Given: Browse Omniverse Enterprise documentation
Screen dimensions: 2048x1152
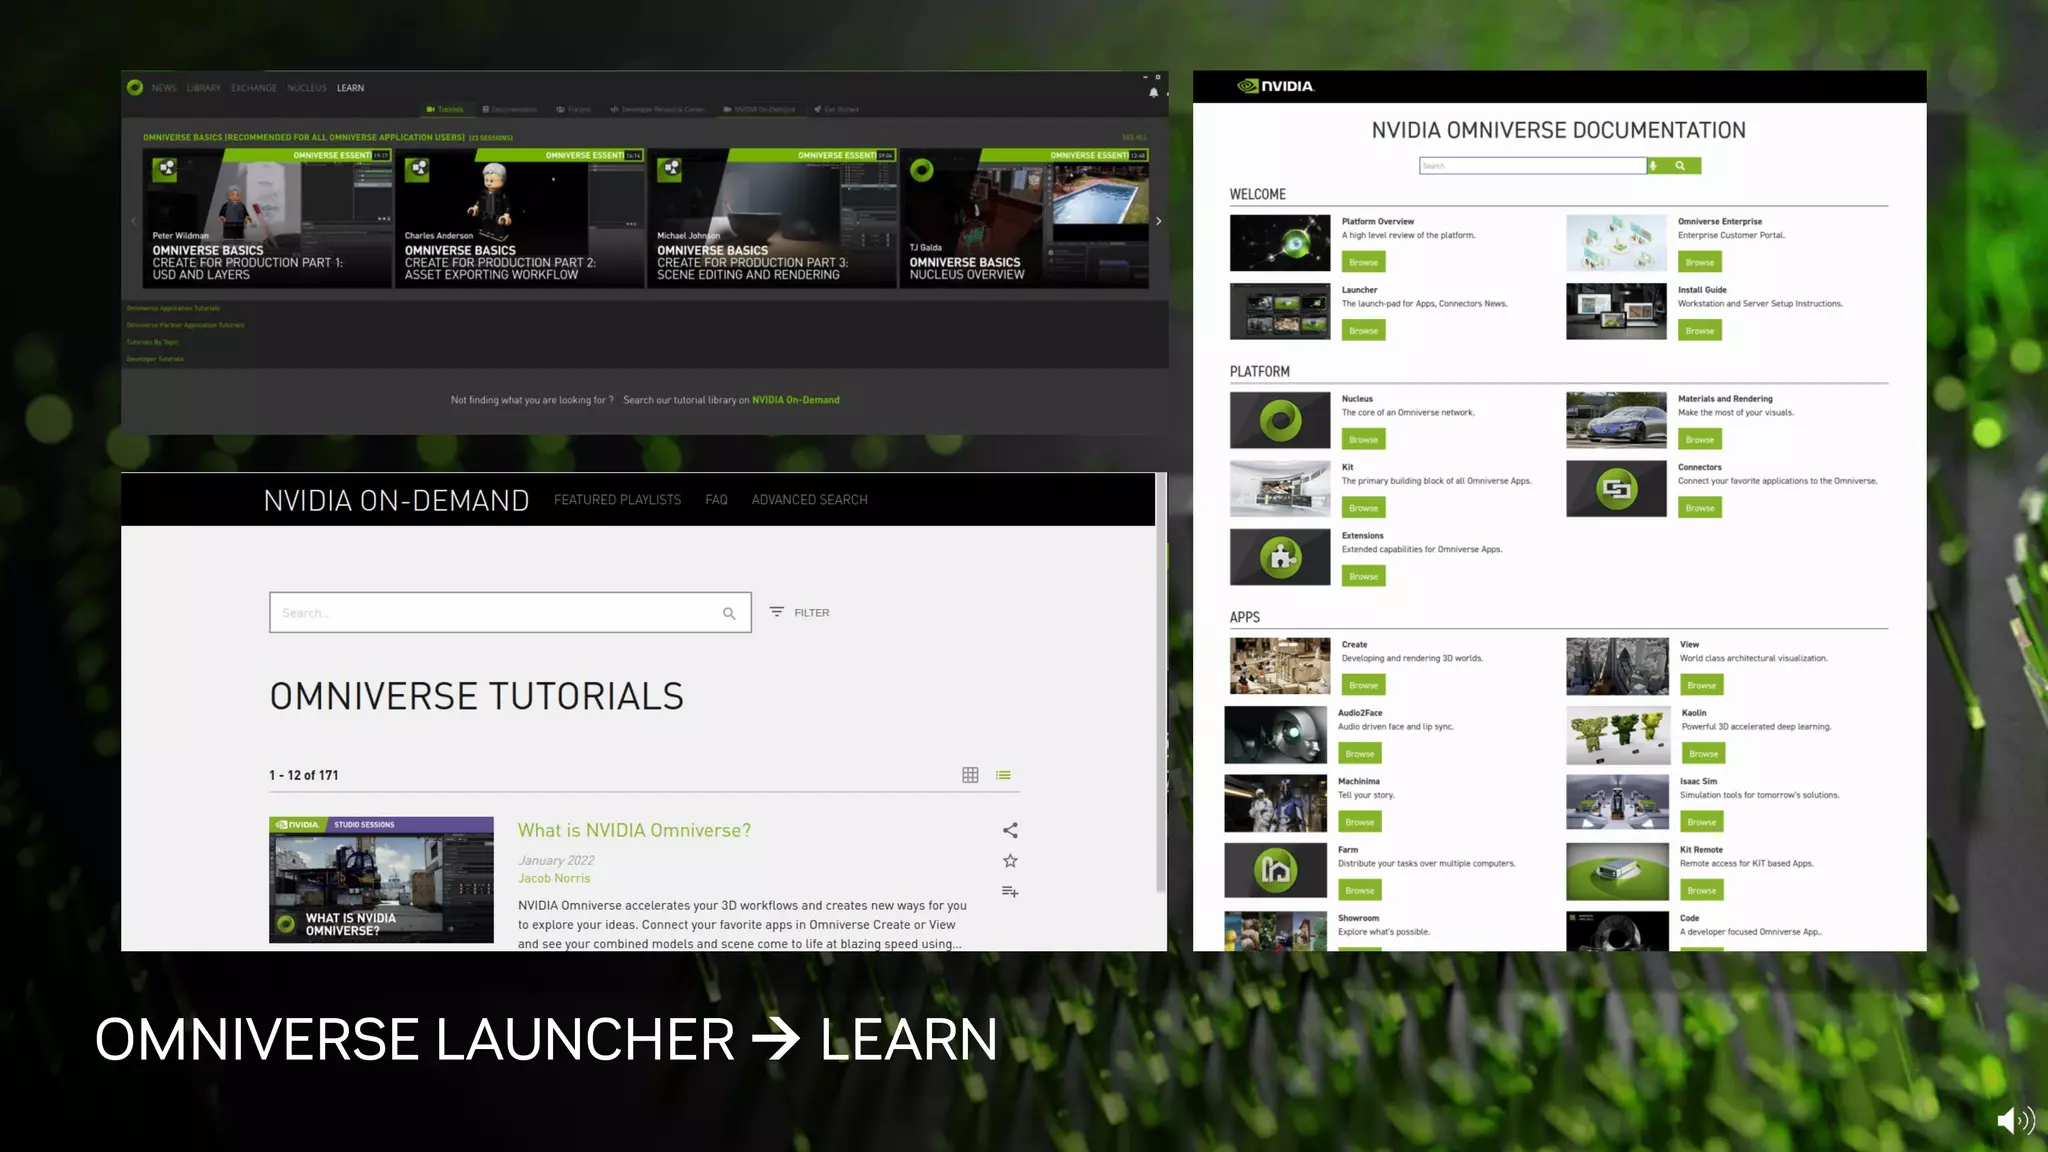Looking at the screenshot, I should click(x=1699, y=263).
